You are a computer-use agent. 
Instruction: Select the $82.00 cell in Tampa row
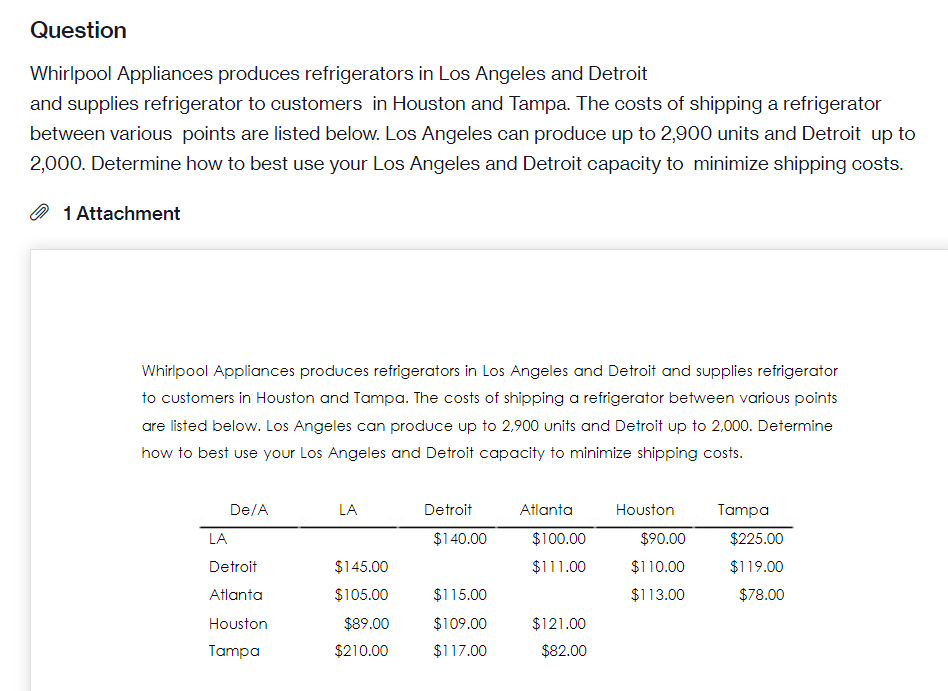(564, 651)
